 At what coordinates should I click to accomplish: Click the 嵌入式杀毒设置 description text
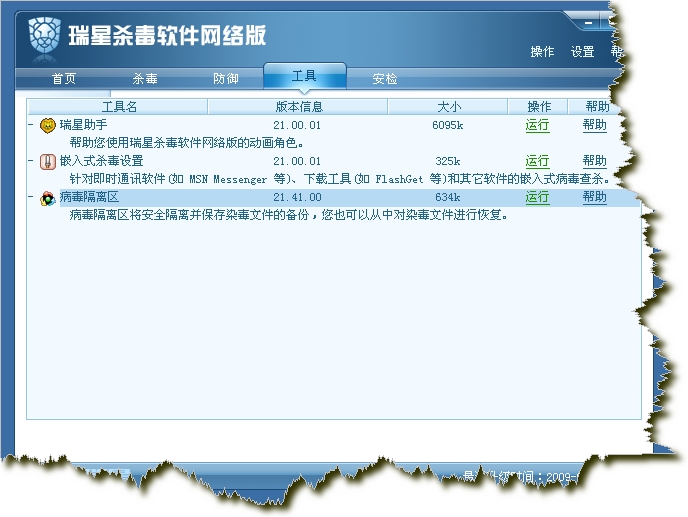tap(340, 179)
